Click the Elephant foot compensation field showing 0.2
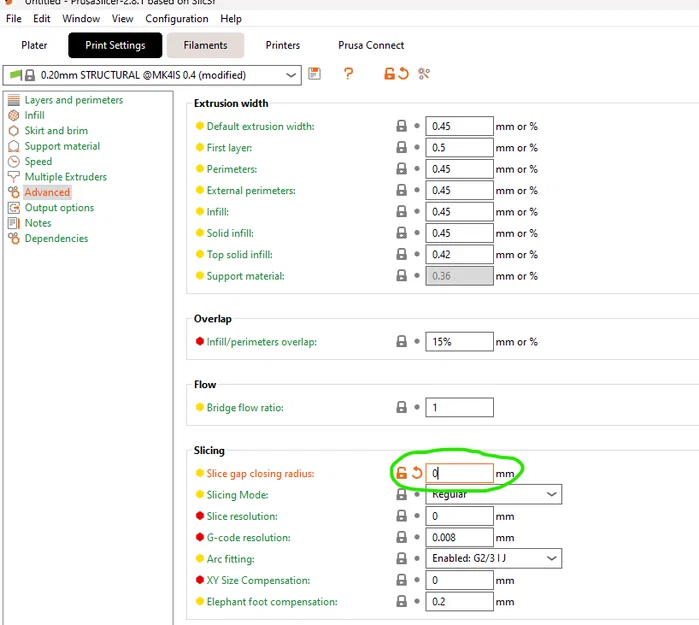This screenshot has width=699, height=625. (x=460, y=602)
